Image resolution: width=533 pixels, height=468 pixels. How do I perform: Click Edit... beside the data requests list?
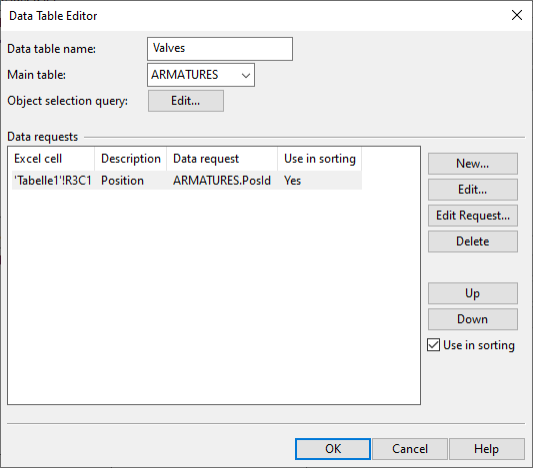(x=473, y=190)
